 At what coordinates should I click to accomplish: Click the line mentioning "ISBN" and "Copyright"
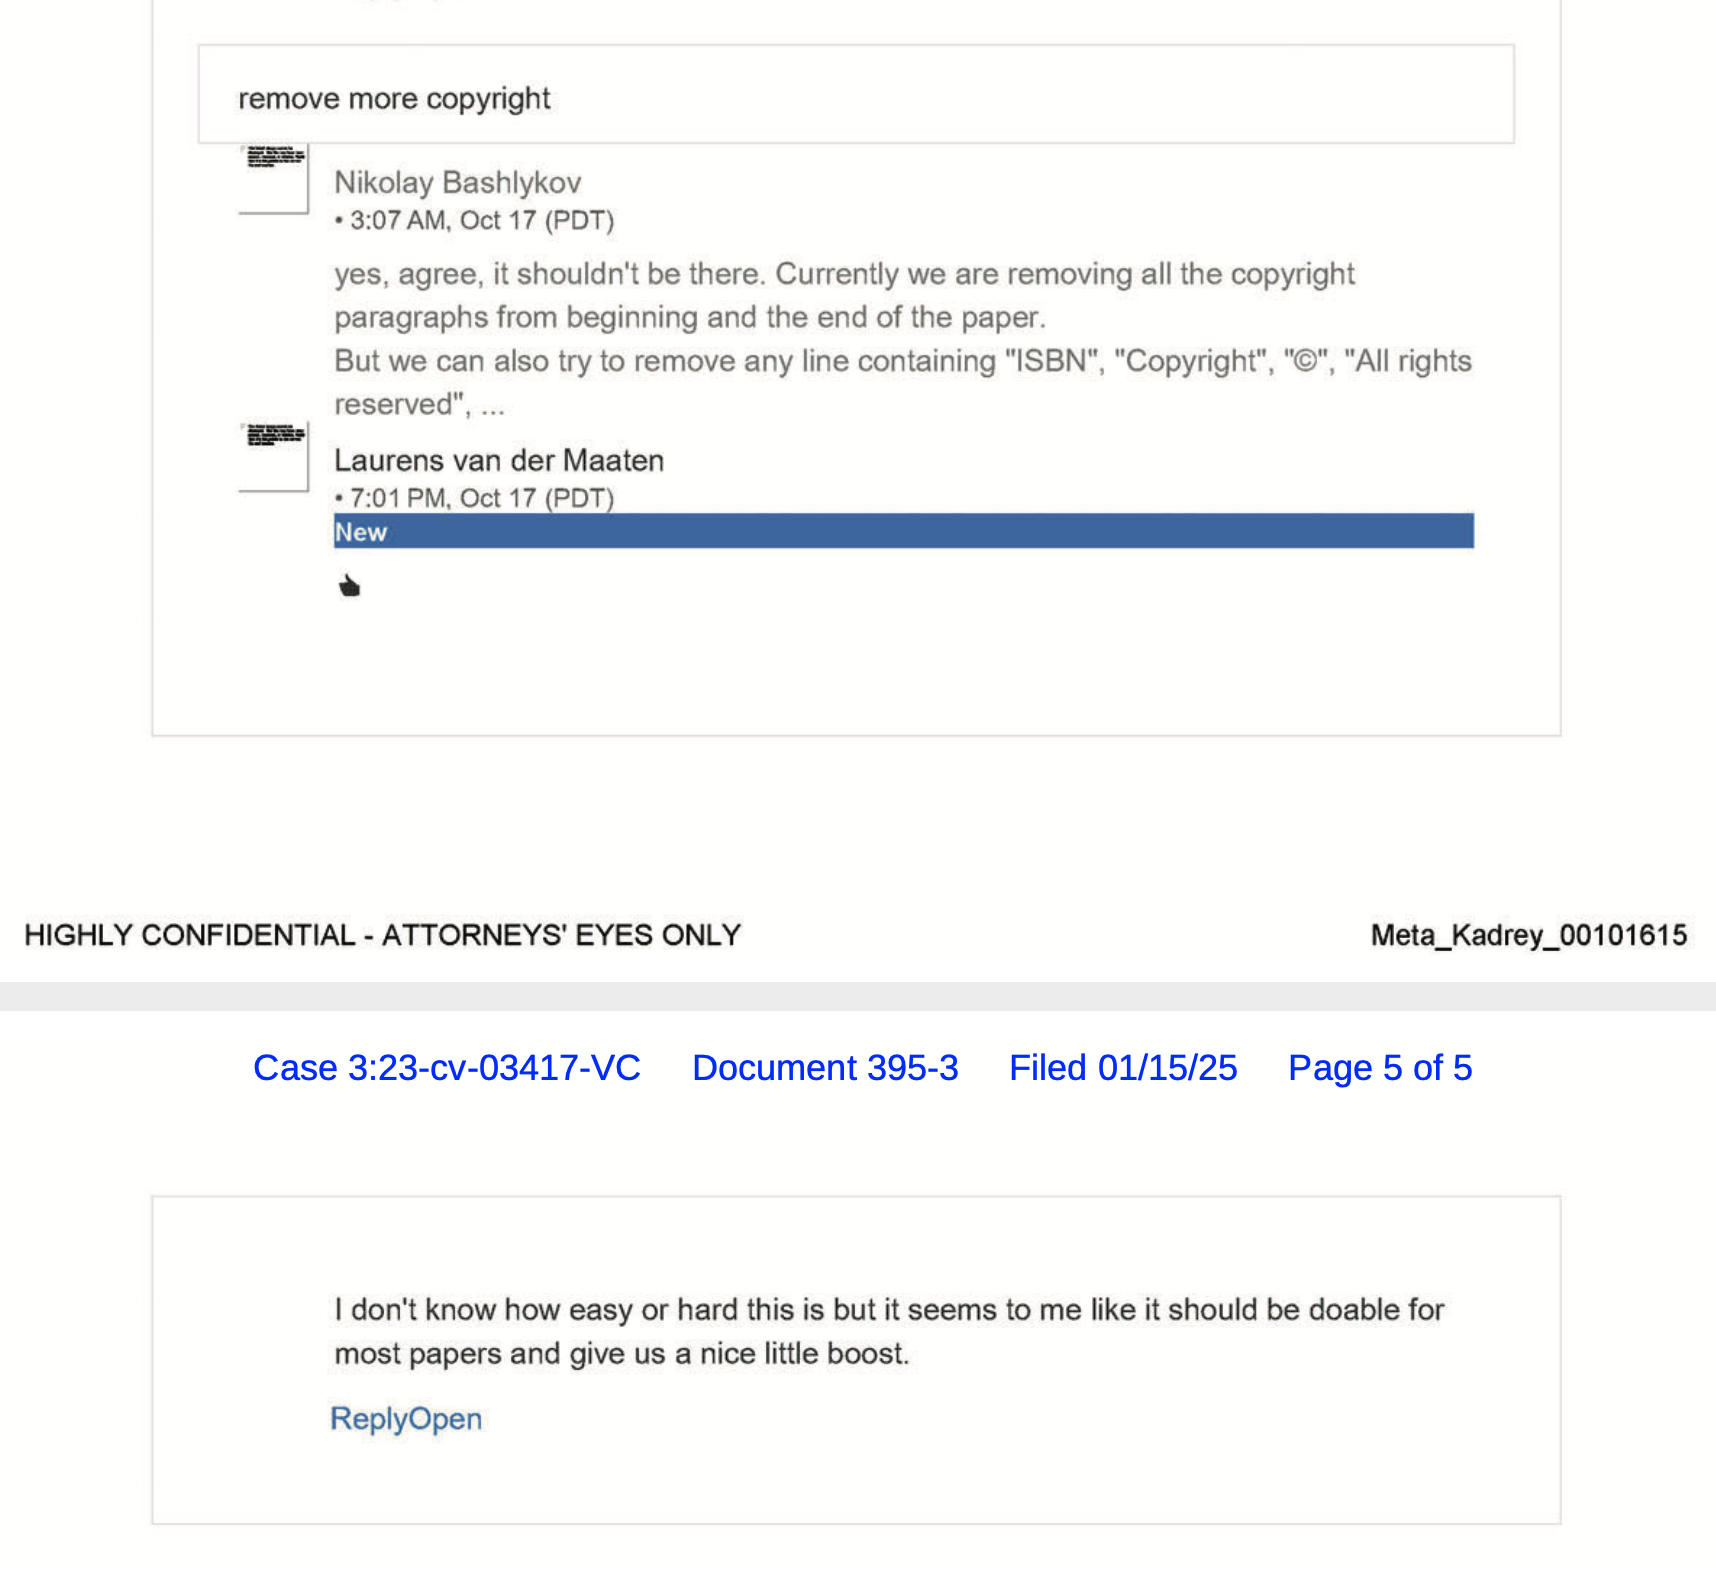[x=902, y=361]
